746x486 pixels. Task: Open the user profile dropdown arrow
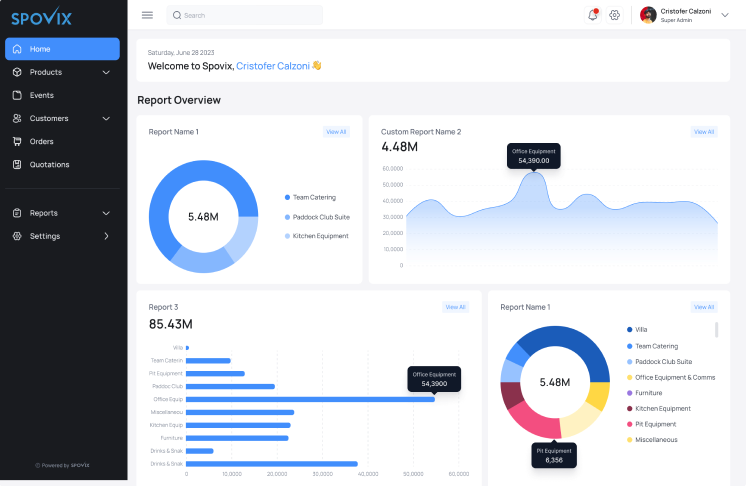(x=724, y=14)
